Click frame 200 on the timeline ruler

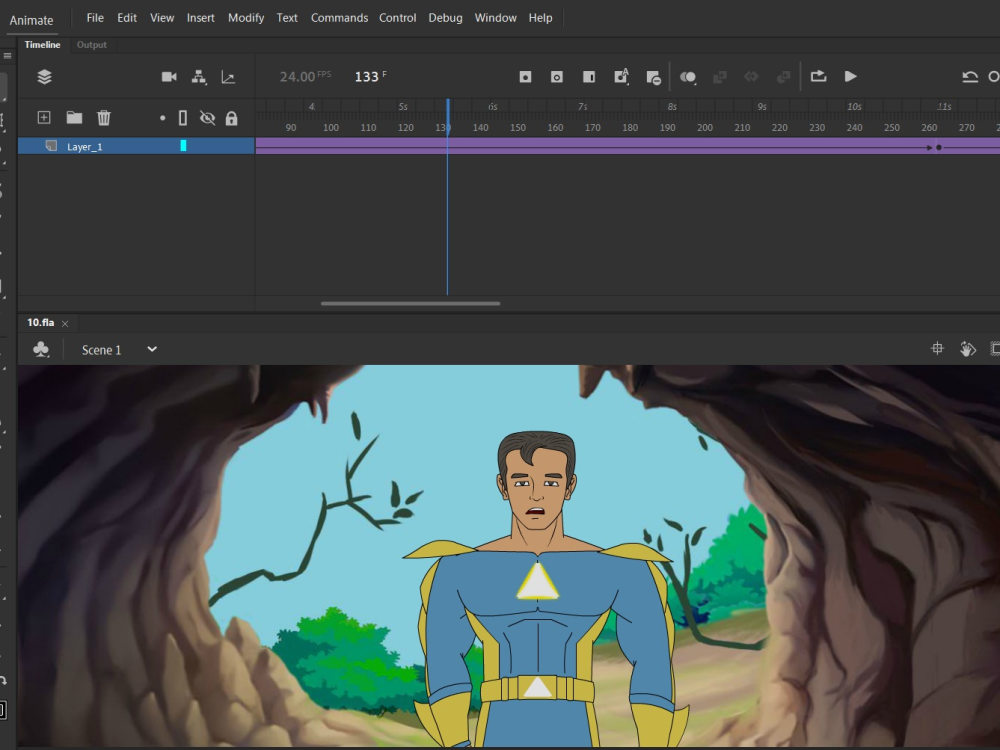(x=705, y=128)
